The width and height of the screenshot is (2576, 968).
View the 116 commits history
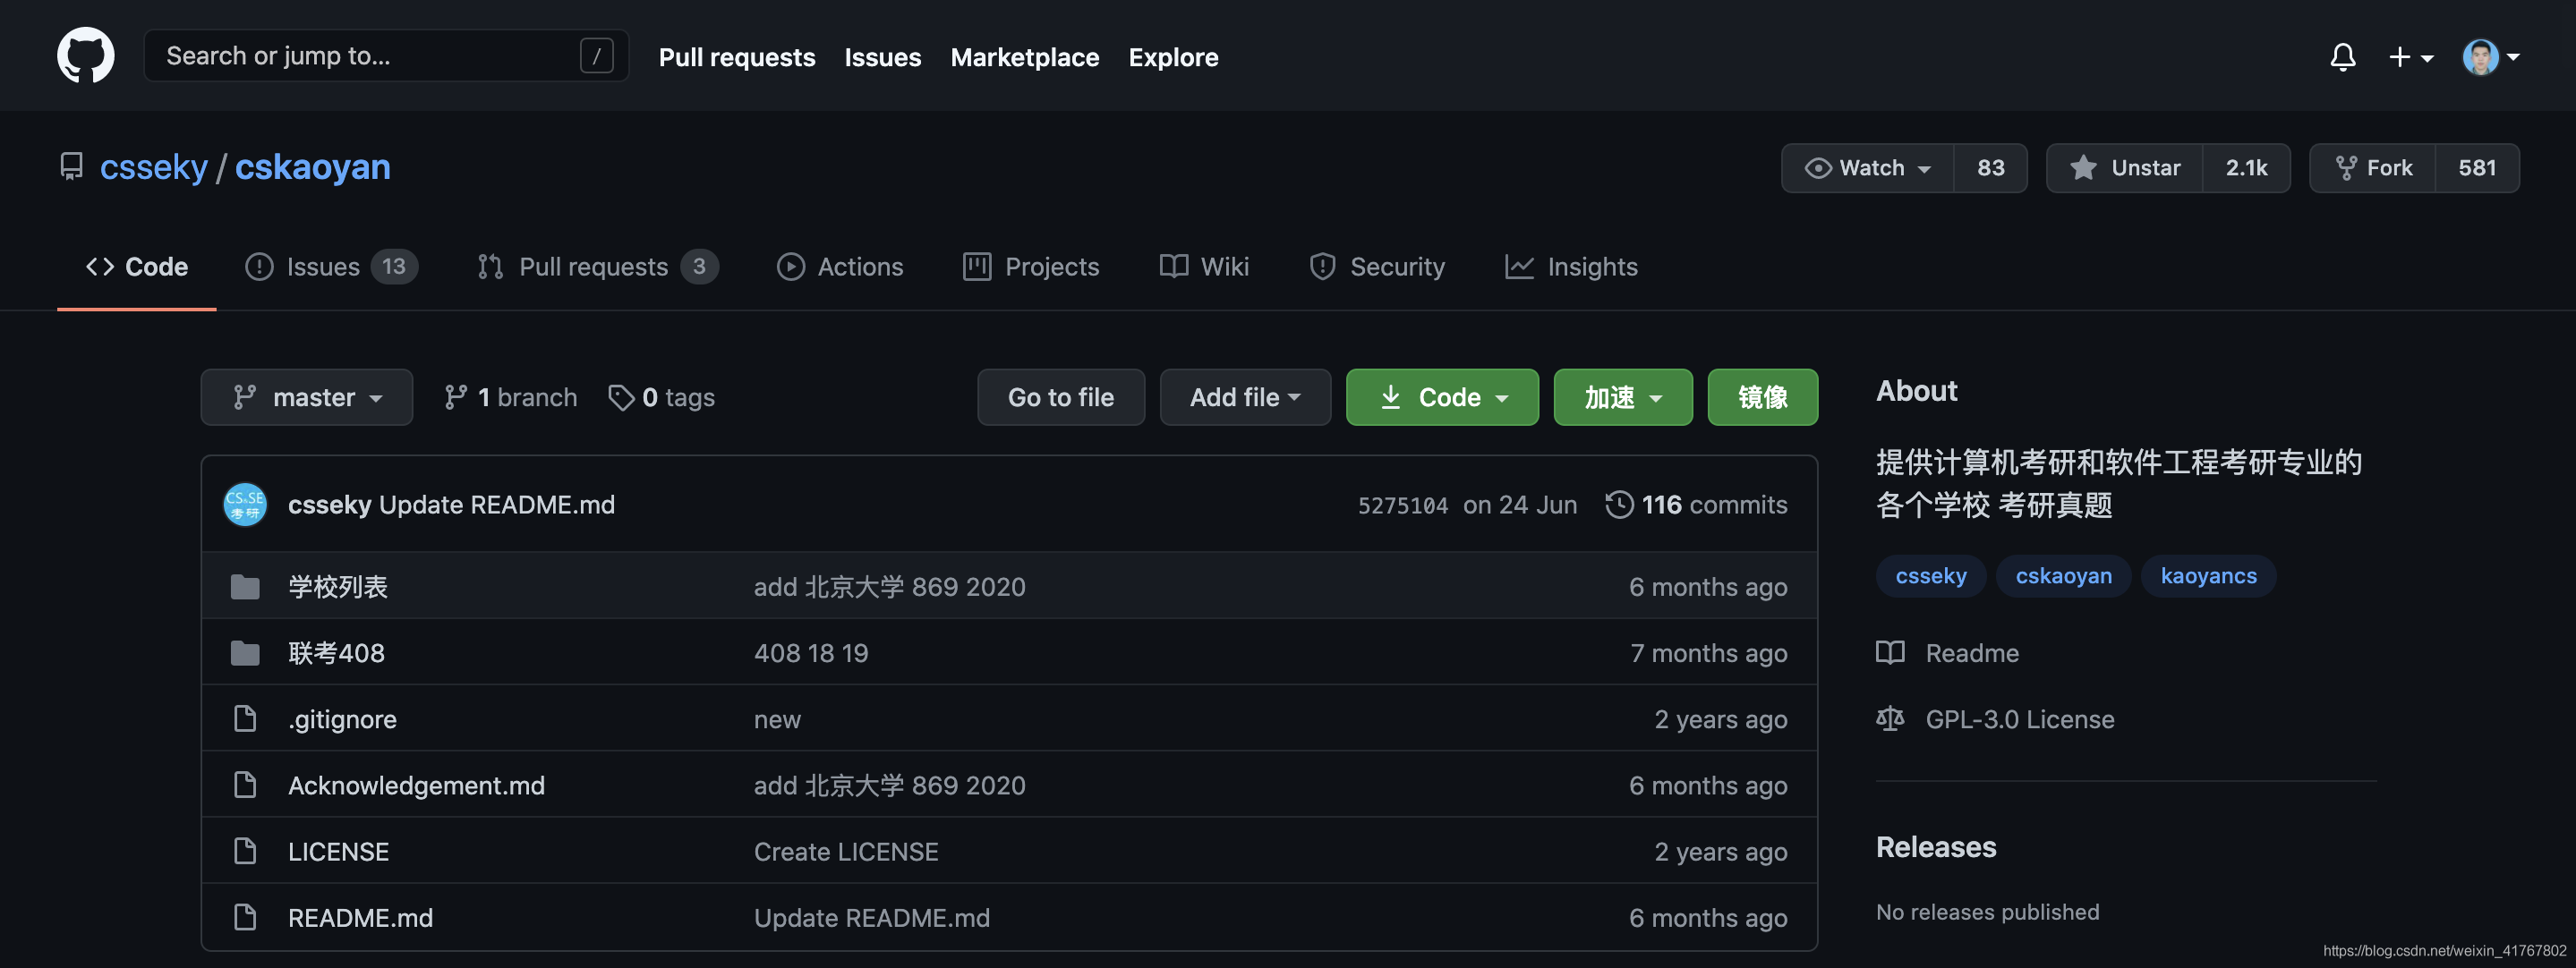pyautogui.click(x=1696, y=504)
